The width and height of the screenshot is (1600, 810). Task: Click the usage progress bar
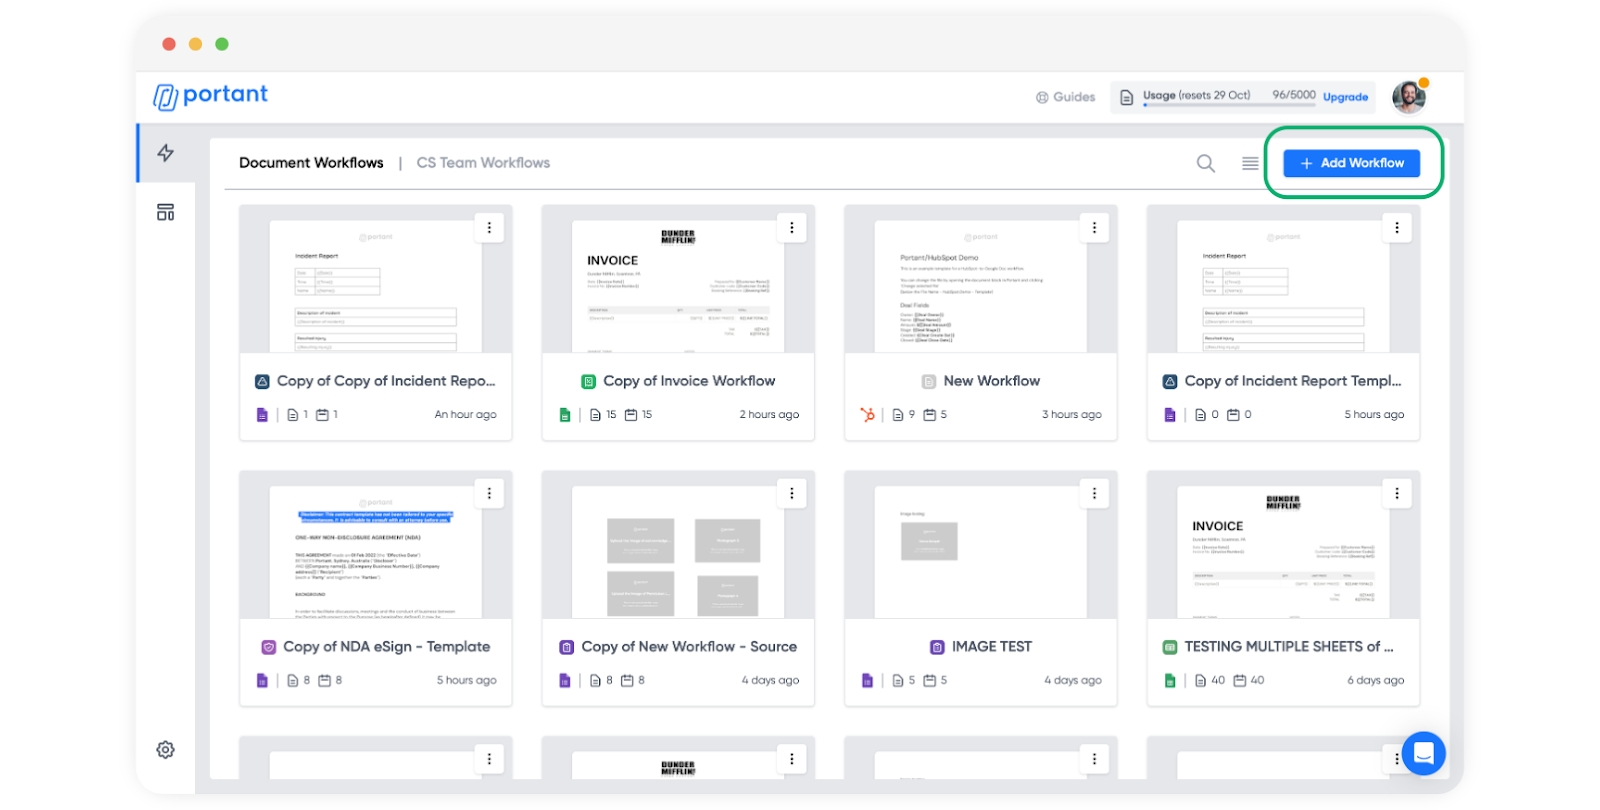click(1229, 105)
